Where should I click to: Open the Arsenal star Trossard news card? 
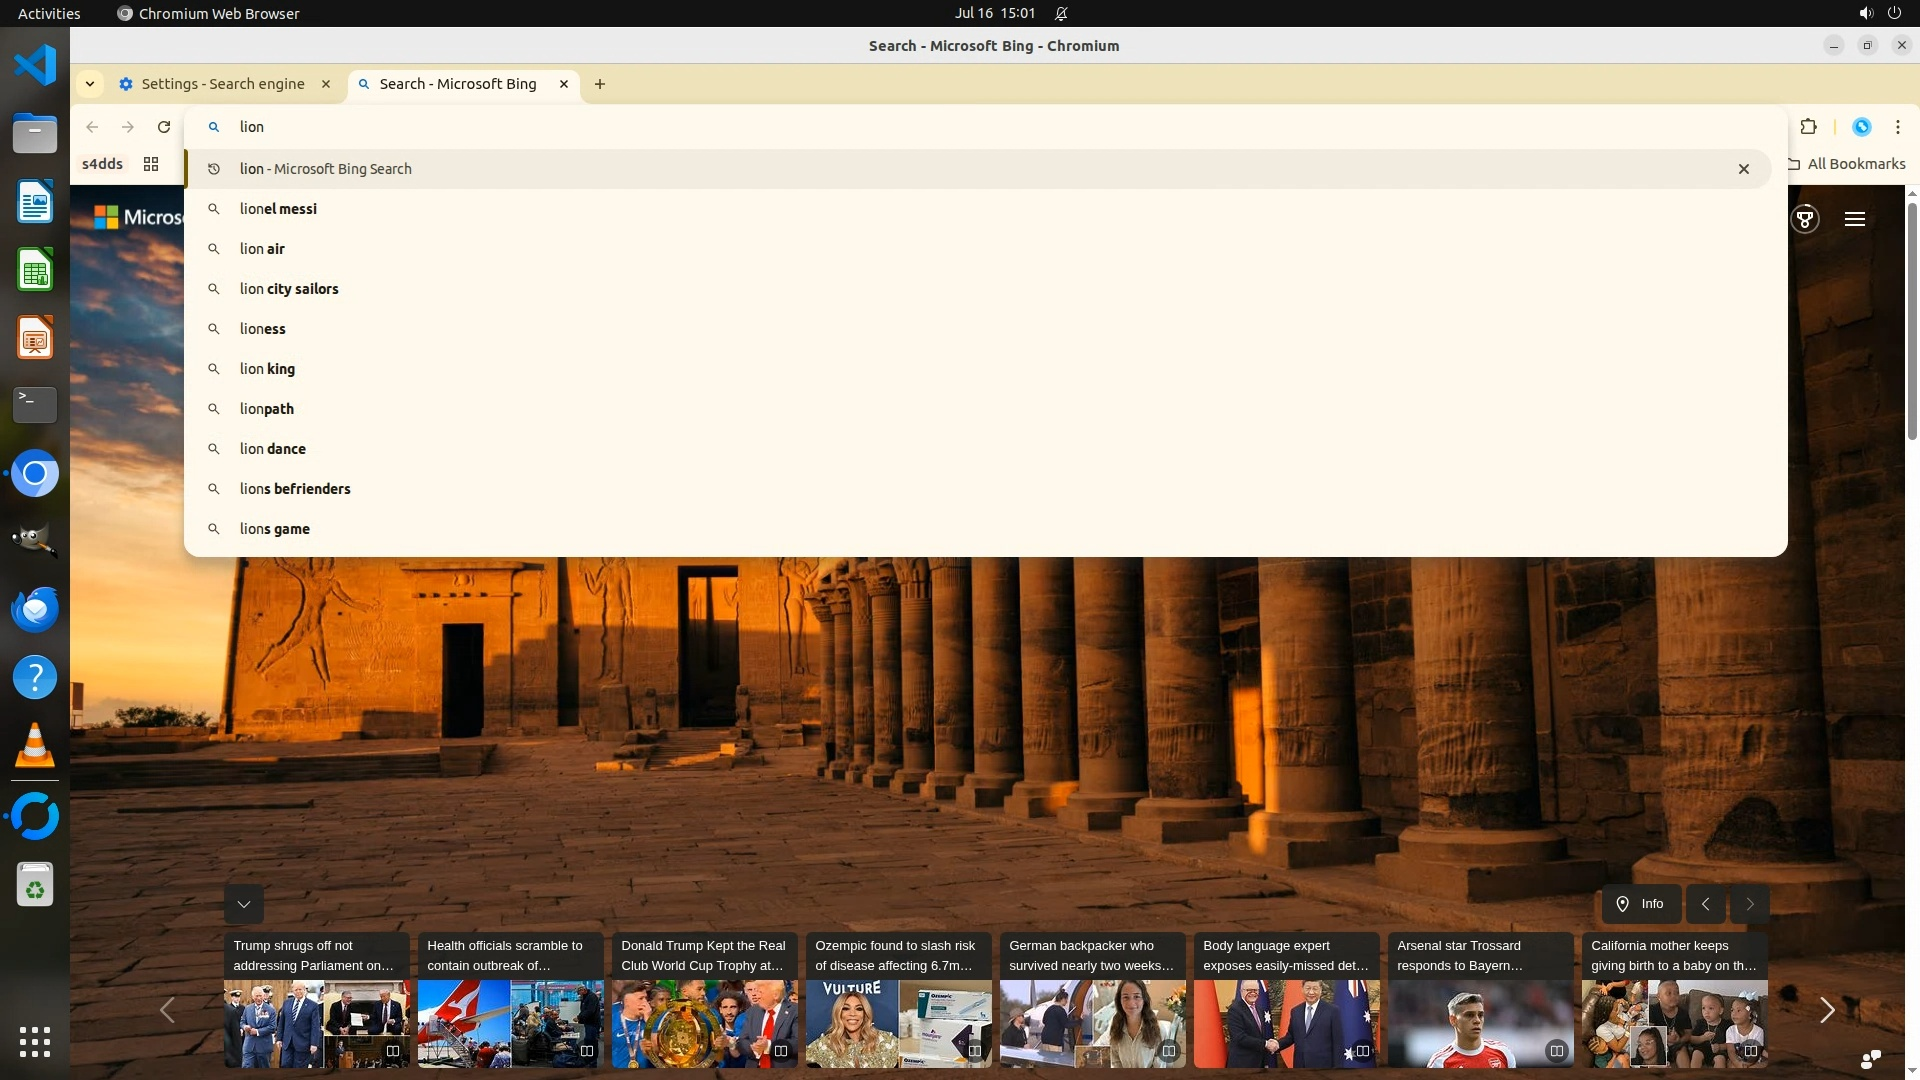[x=1480, y=999]
